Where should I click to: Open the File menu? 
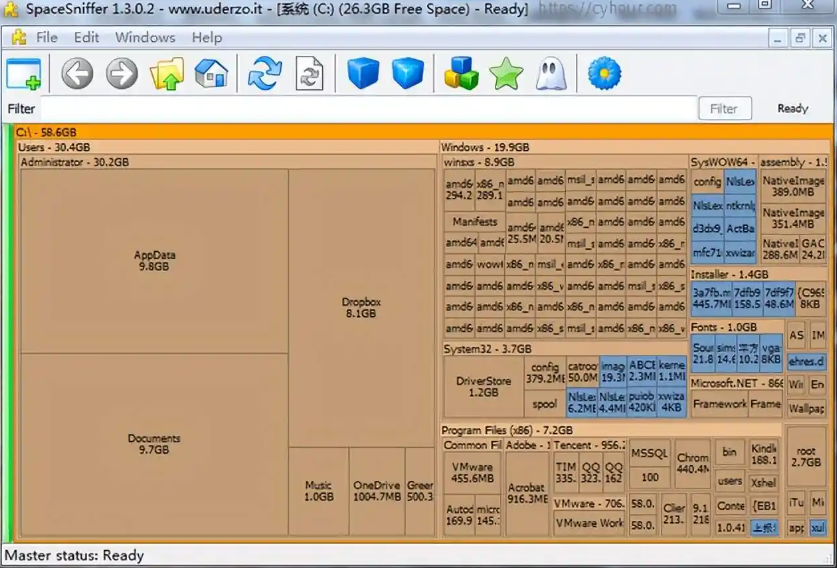point(47,38)
